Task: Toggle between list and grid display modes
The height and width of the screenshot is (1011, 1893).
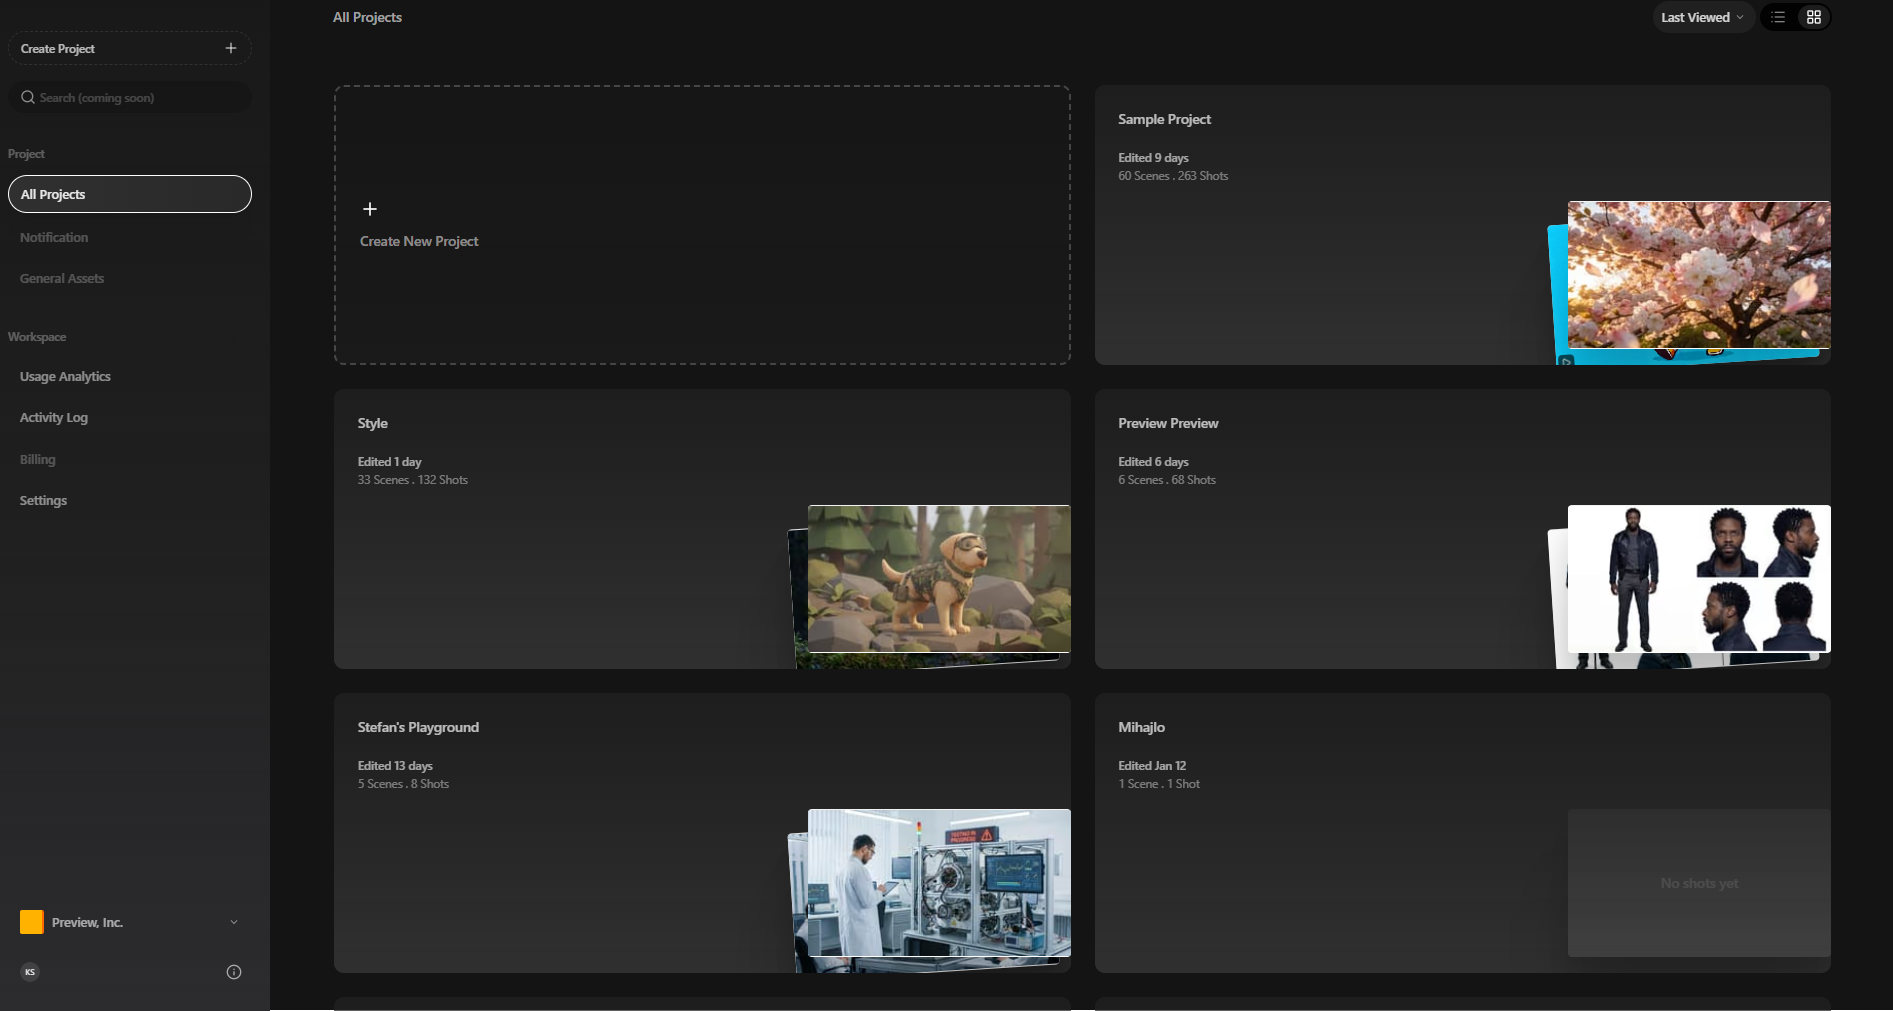Action: point(1796,17)
